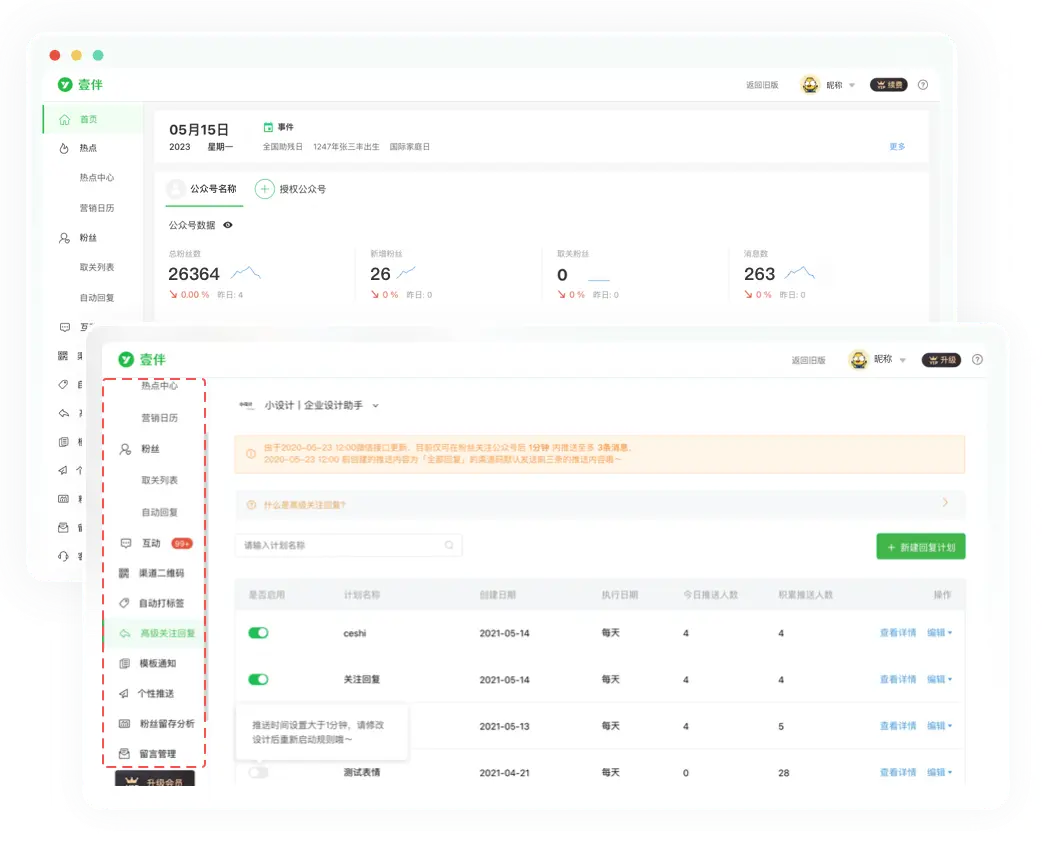
Task: Click the 自动打标签 tag sidebar icon
Action: coord(124,603)
